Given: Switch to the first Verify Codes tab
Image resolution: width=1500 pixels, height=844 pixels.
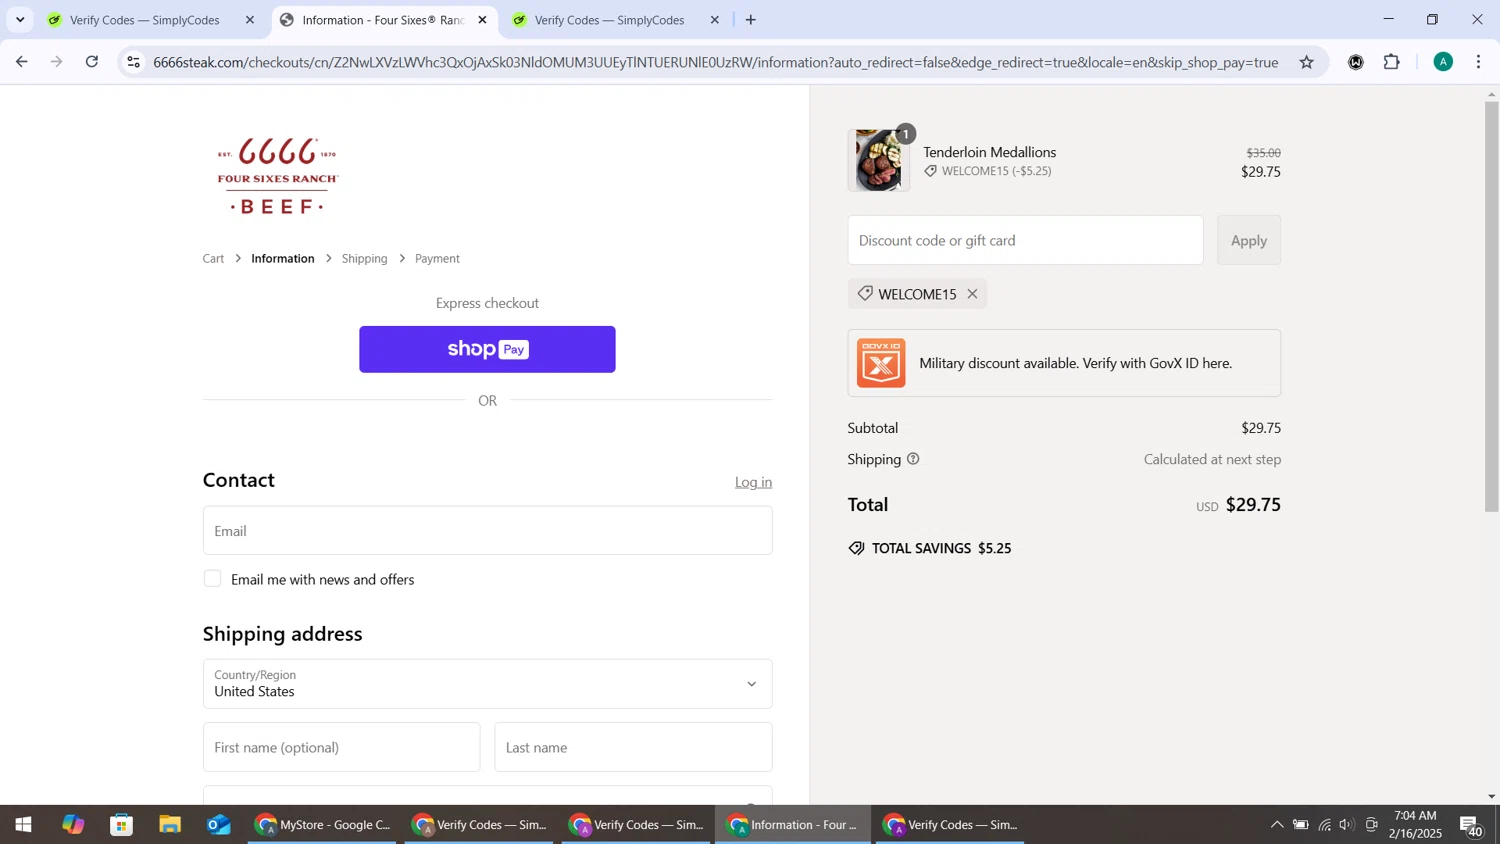Looking at the screenshot, I should (144, 20).
